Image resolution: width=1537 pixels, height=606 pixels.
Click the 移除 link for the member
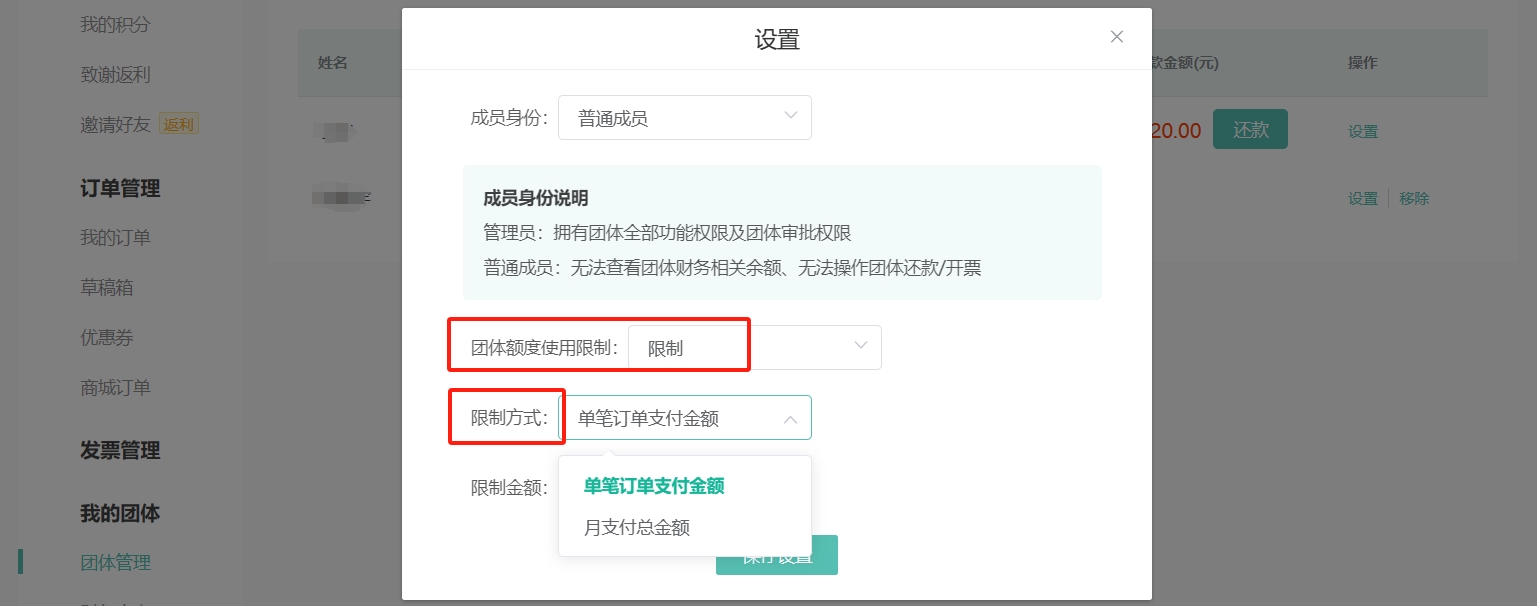click(x=1415, y=198)
